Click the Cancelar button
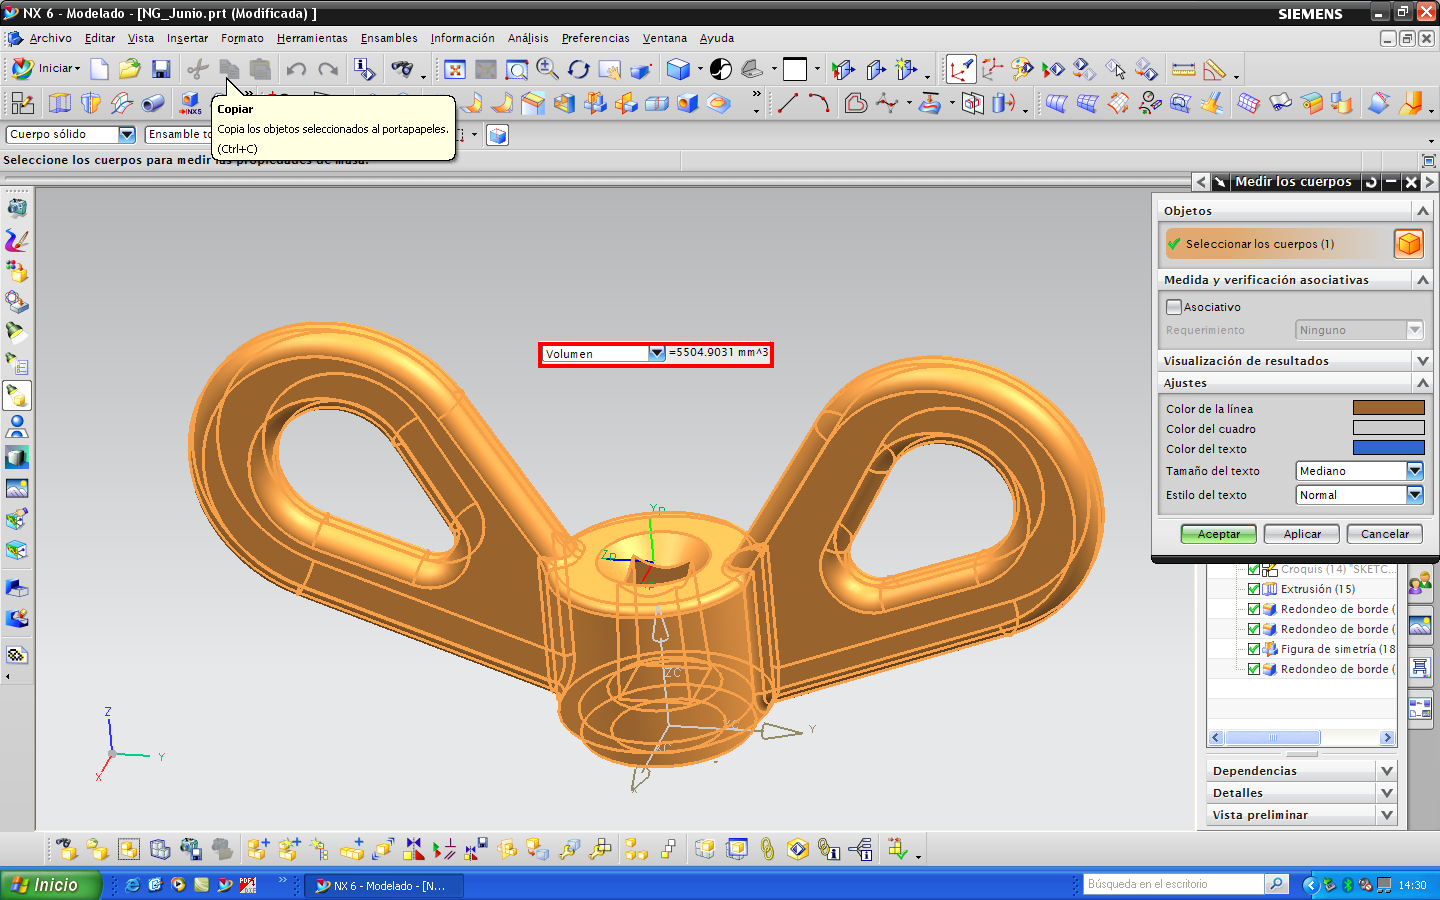 coord(1385,534)
